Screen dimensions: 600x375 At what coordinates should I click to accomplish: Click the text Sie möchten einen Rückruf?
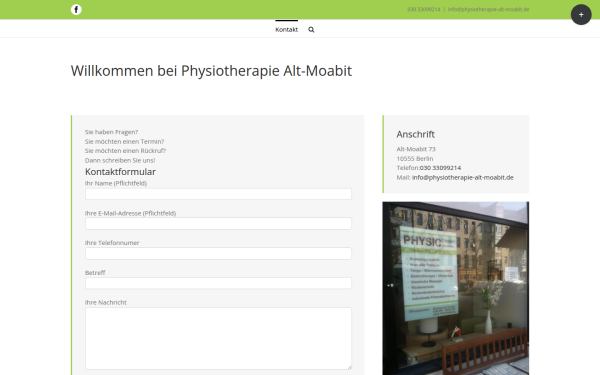pos(126,150)
